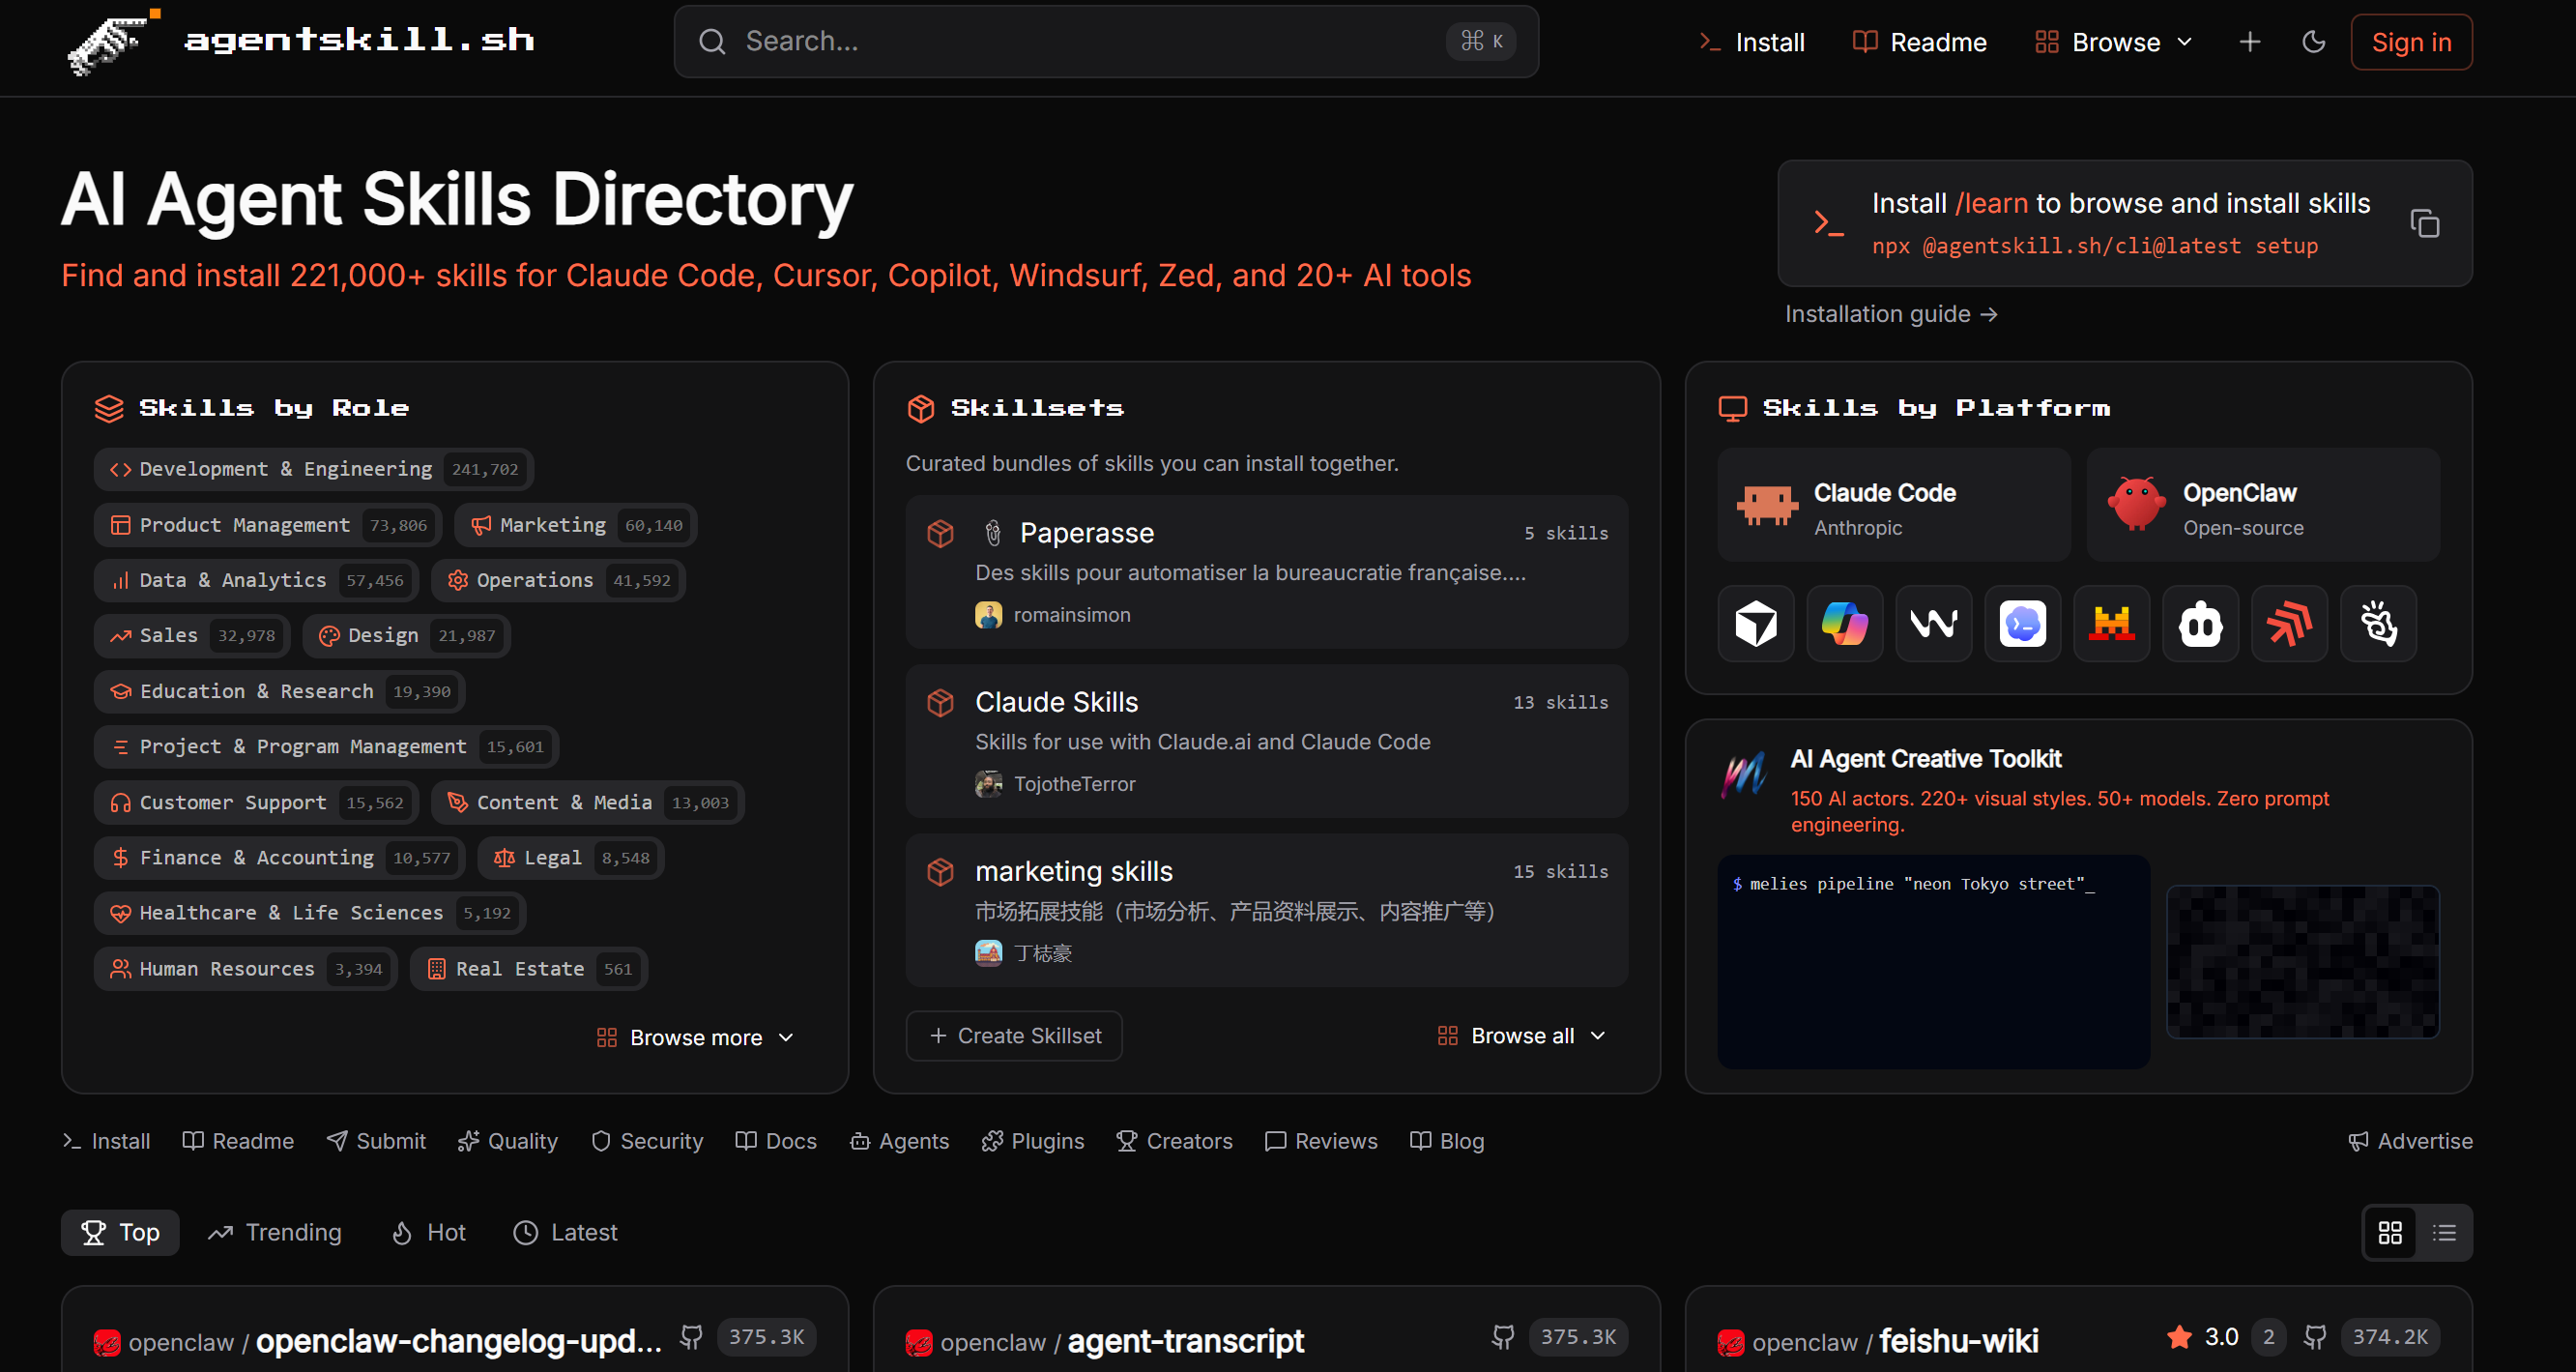The width and height of the screenshot is (2576, 1372).
Task: Switch to list view layout
Action: click(2444, 1232)
